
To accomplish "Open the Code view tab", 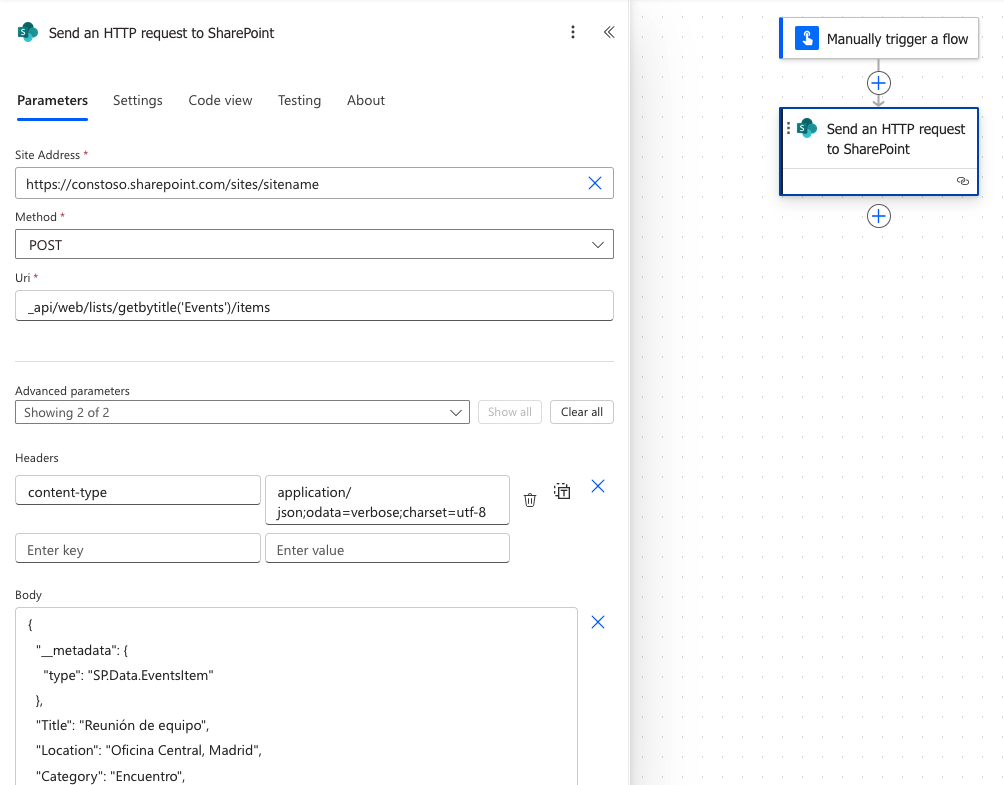I will point(220,100).
